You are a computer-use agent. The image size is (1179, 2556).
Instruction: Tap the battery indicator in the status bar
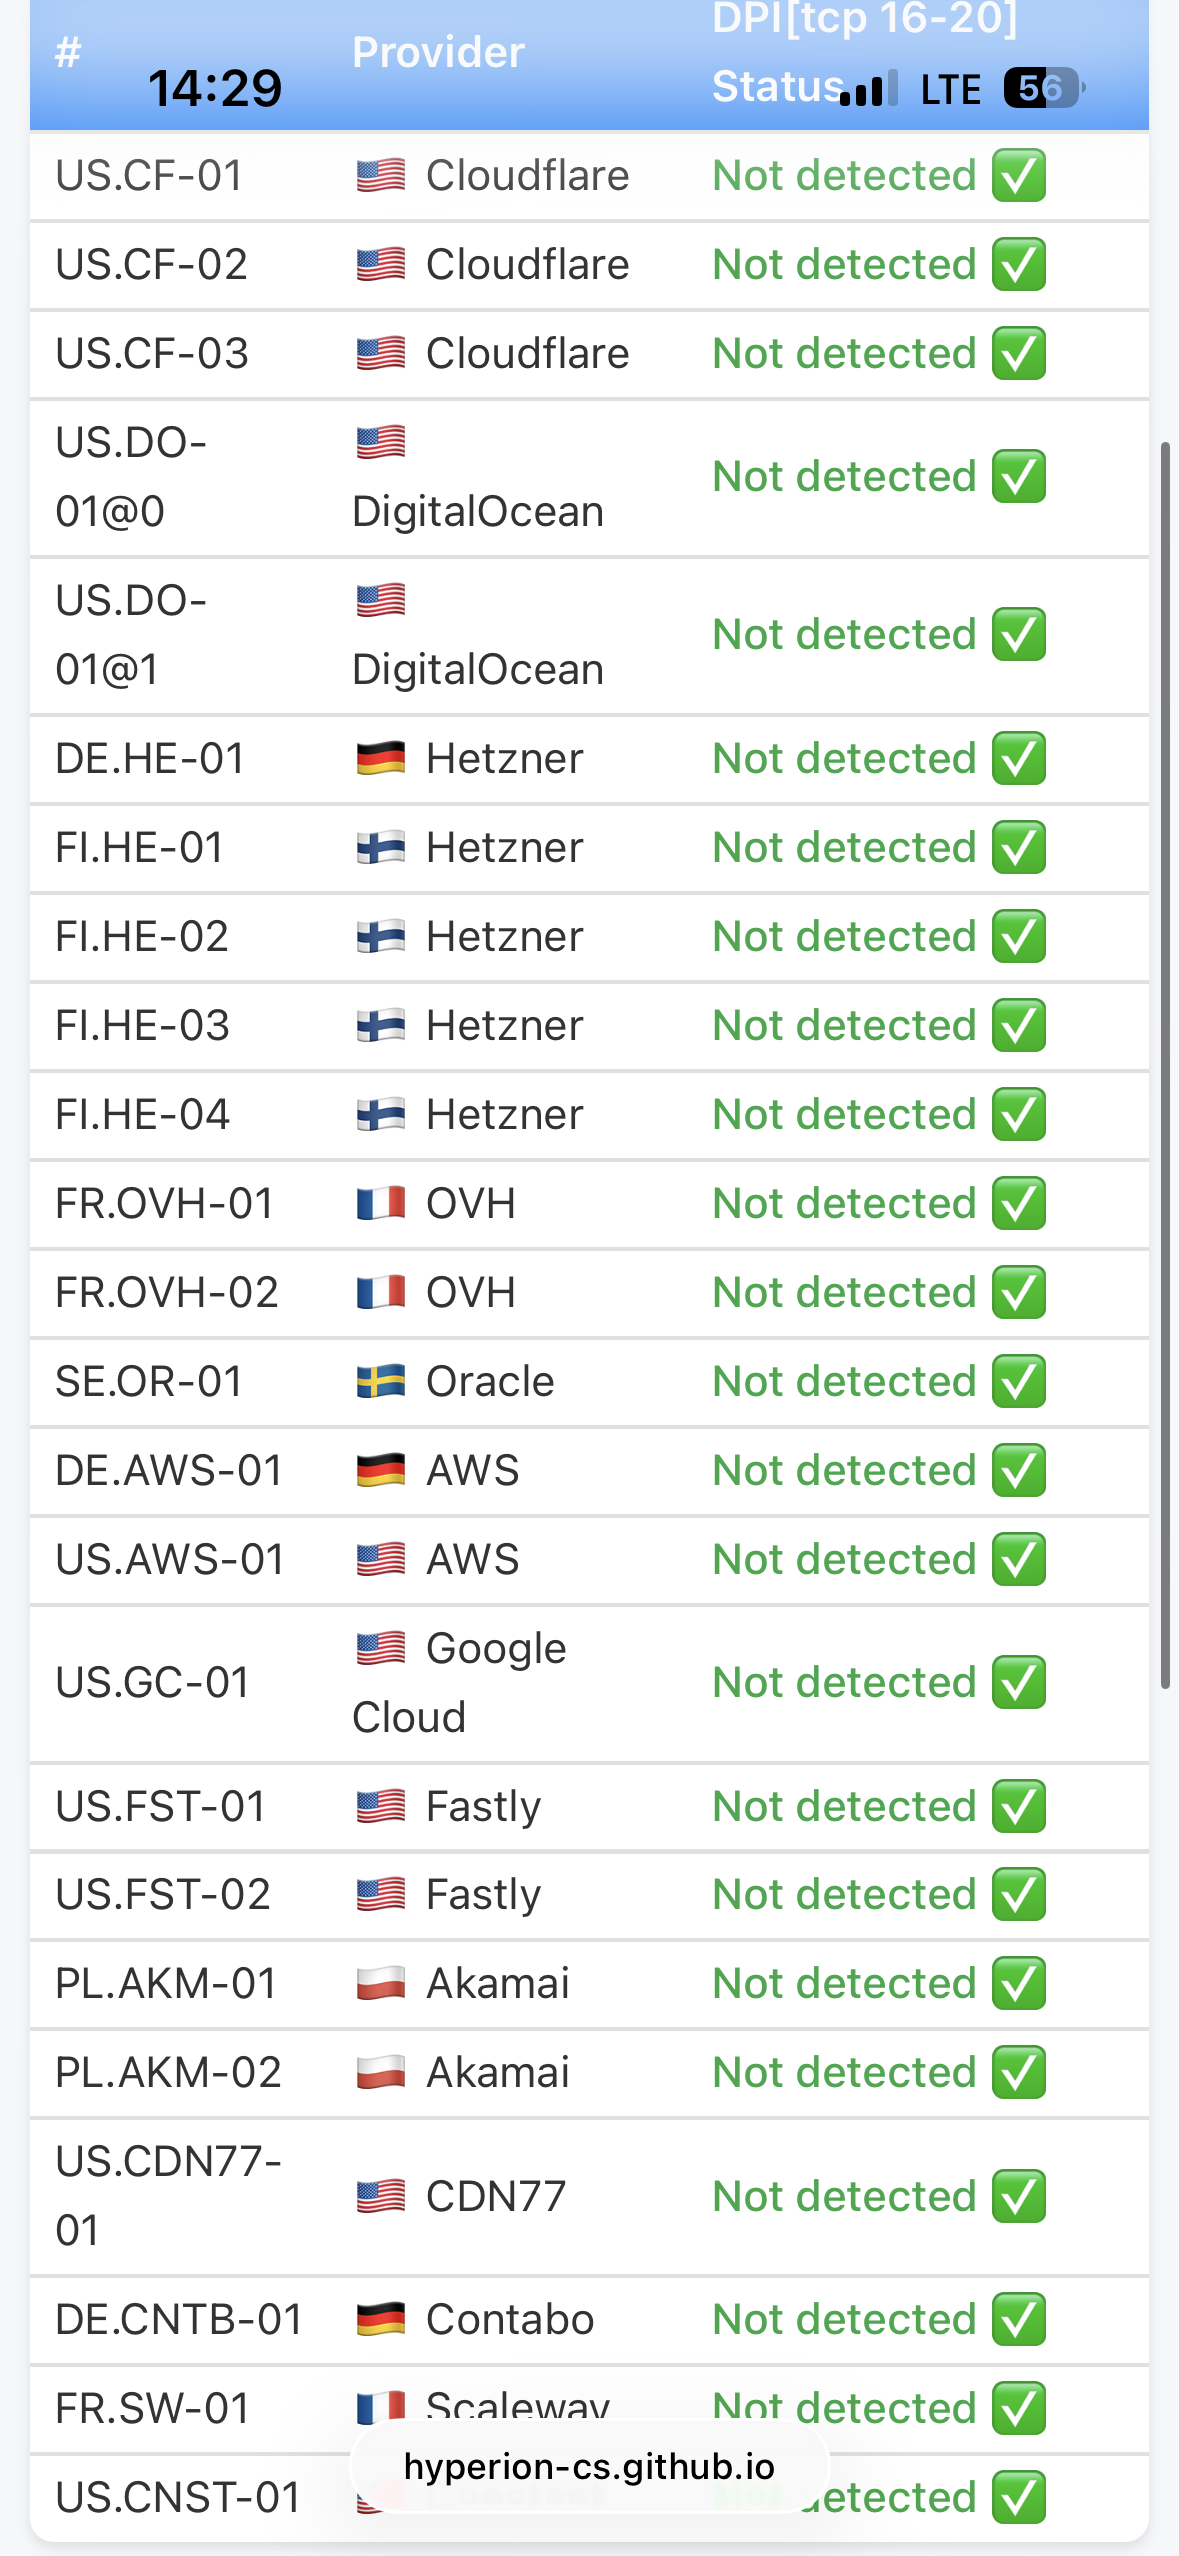click(x=1042, y=88)
